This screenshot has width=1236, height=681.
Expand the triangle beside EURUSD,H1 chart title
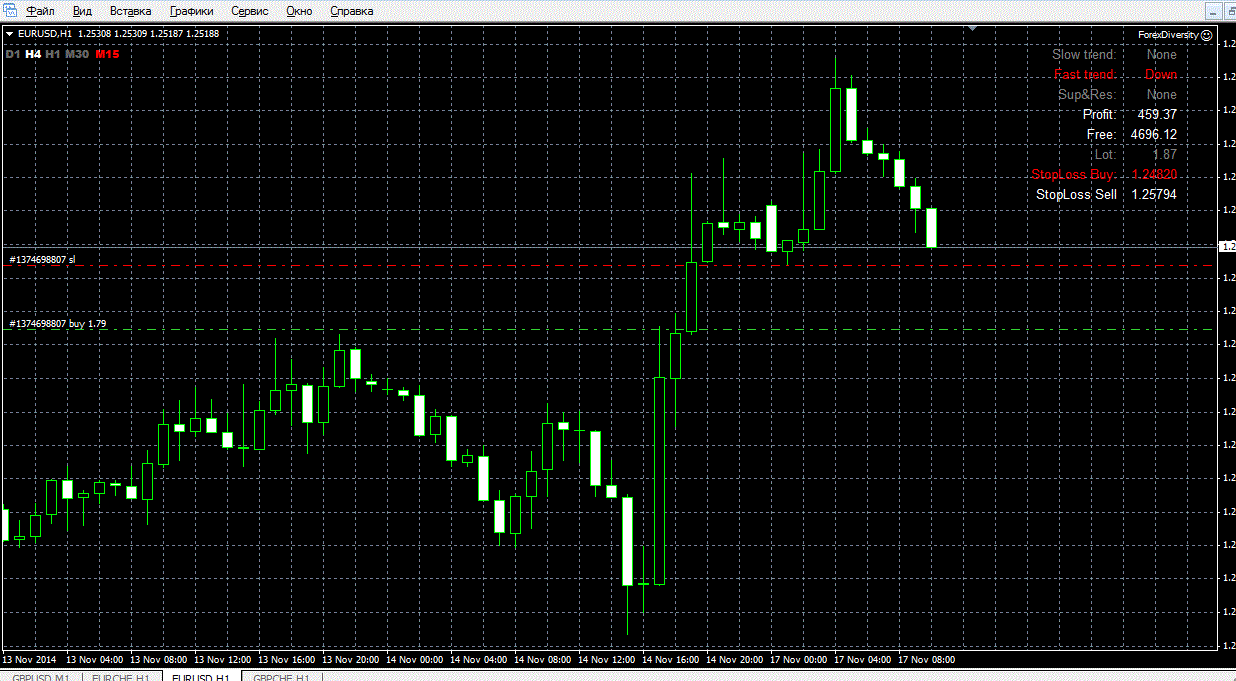click(10, 34)
